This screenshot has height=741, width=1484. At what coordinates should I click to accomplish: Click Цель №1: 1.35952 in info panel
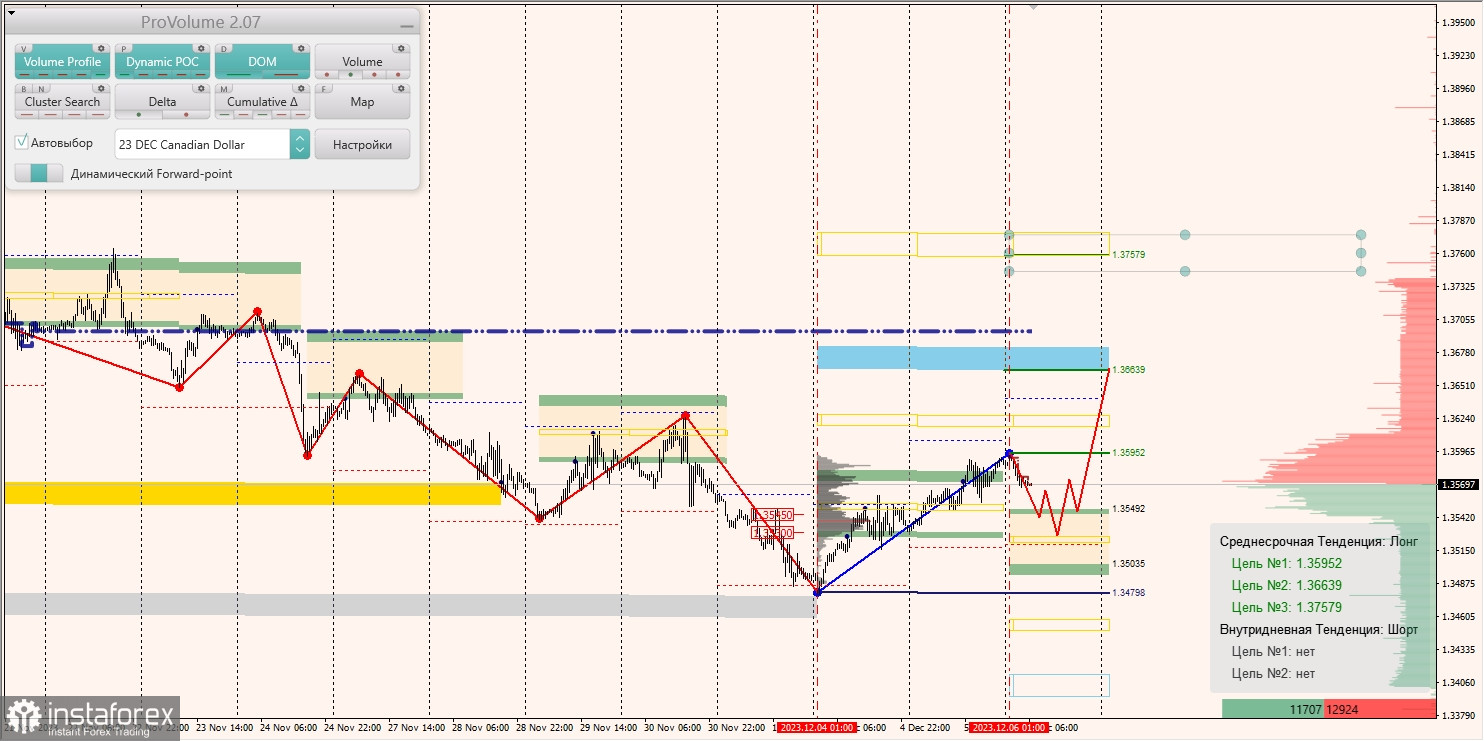tap(1287, 563)
